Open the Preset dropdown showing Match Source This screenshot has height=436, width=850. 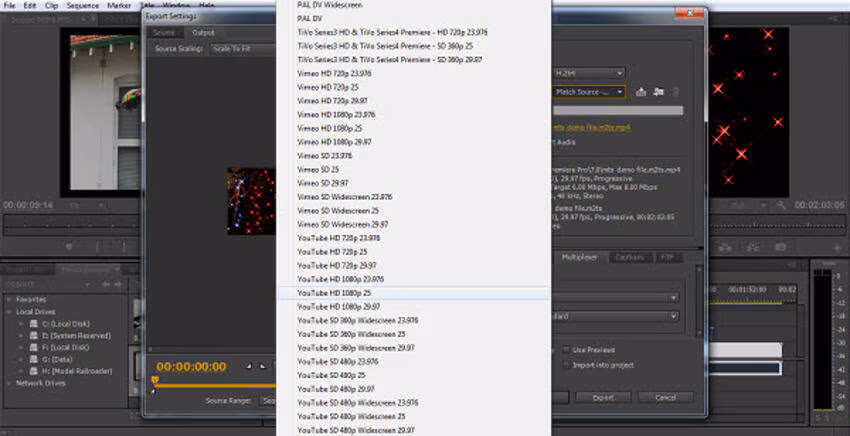(x=589, y=92)
